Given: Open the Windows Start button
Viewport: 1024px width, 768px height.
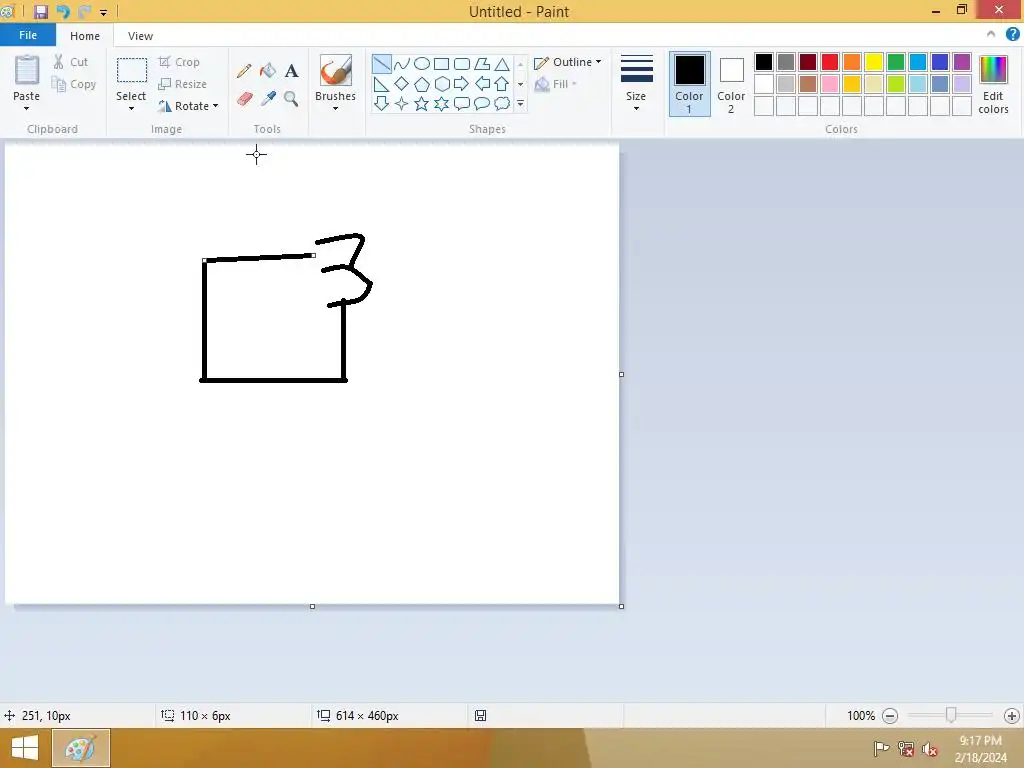Looking at the screenshot, I should click(25, 748).
